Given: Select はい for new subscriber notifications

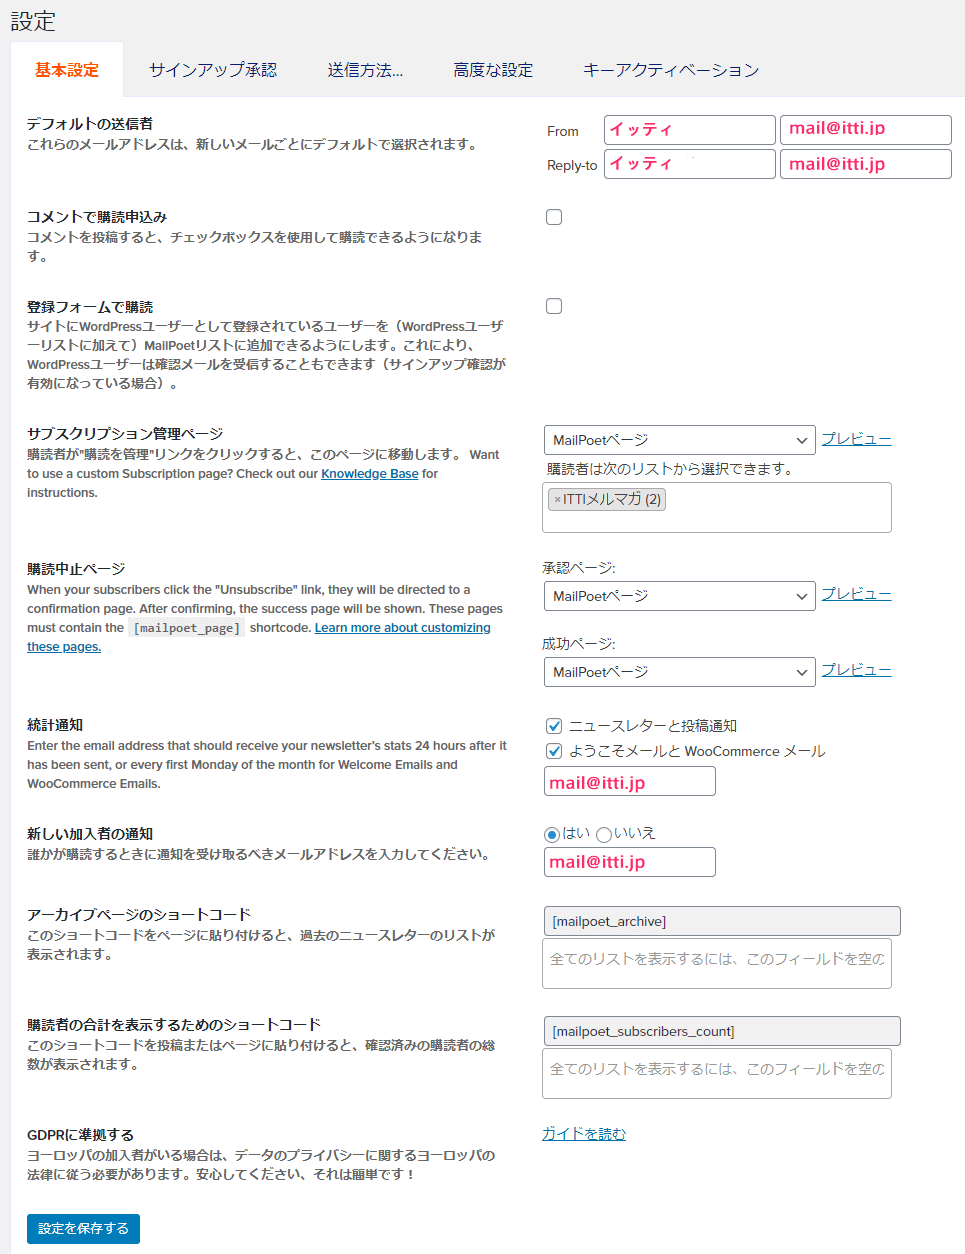Looking at the screenshot, I should [x=552, y=834].
